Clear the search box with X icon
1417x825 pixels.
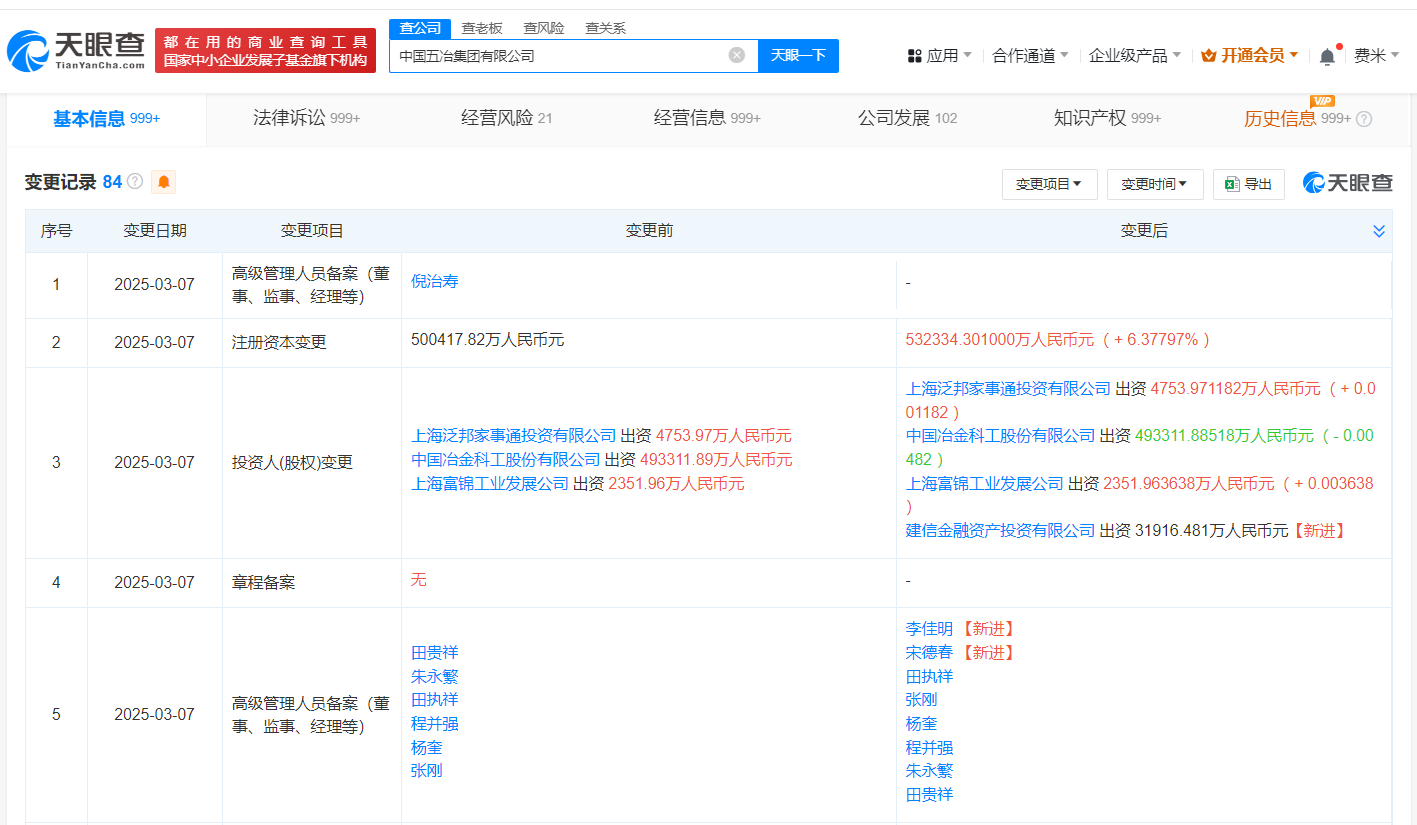coord(737,56)
